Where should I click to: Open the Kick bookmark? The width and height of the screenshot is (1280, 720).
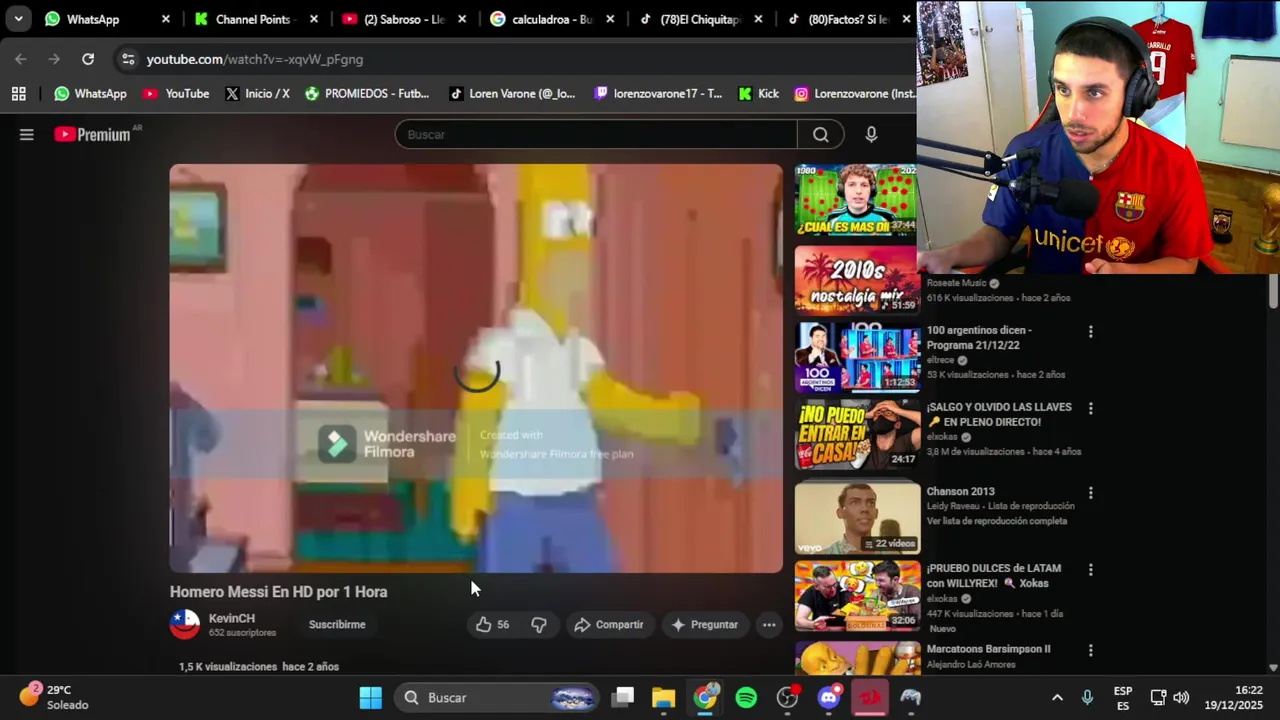[x=758, y=93]
